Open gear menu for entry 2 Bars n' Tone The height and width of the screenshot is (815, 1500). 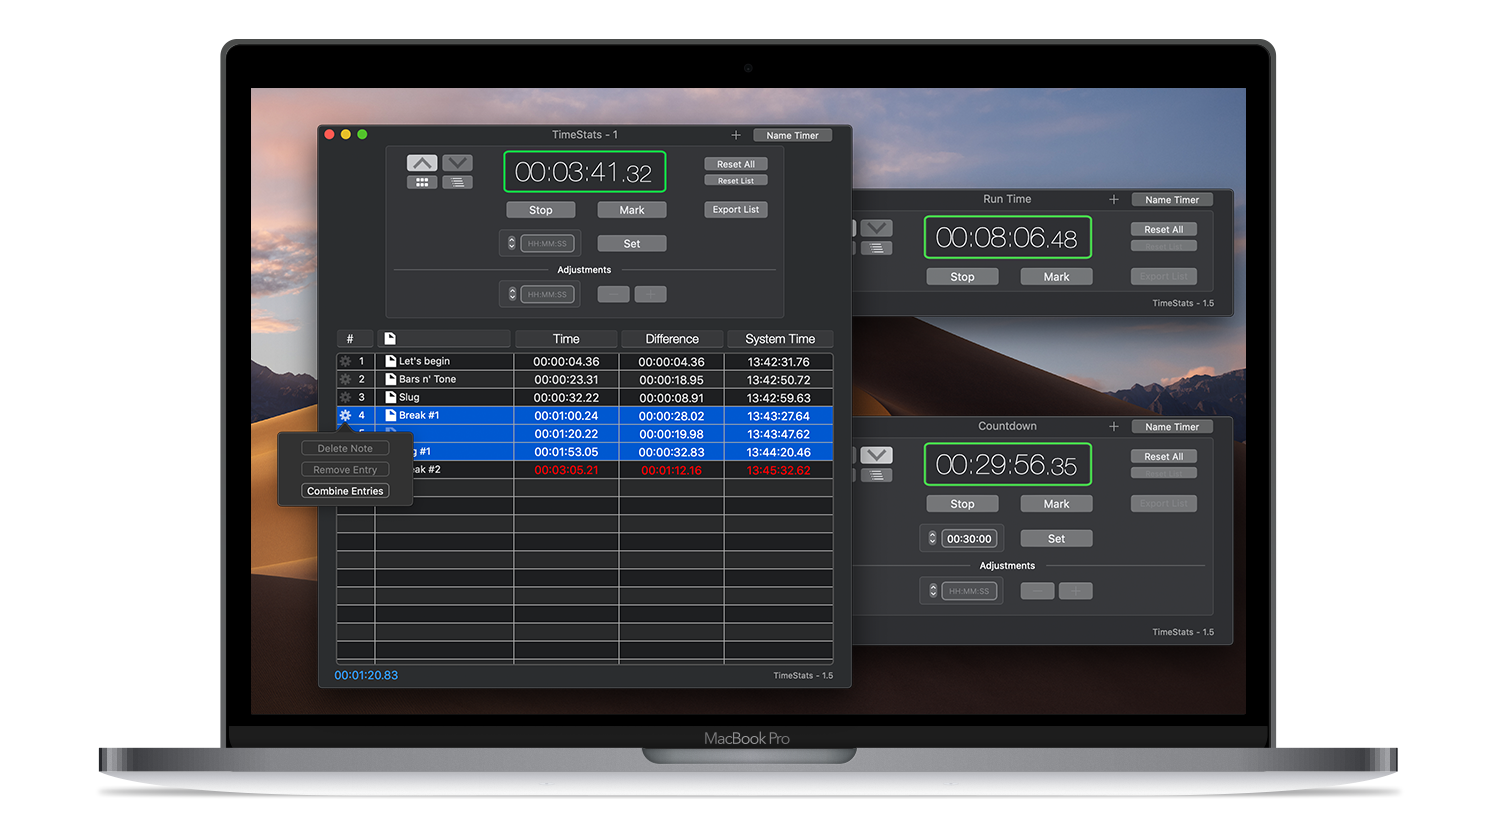pos(345,379)
